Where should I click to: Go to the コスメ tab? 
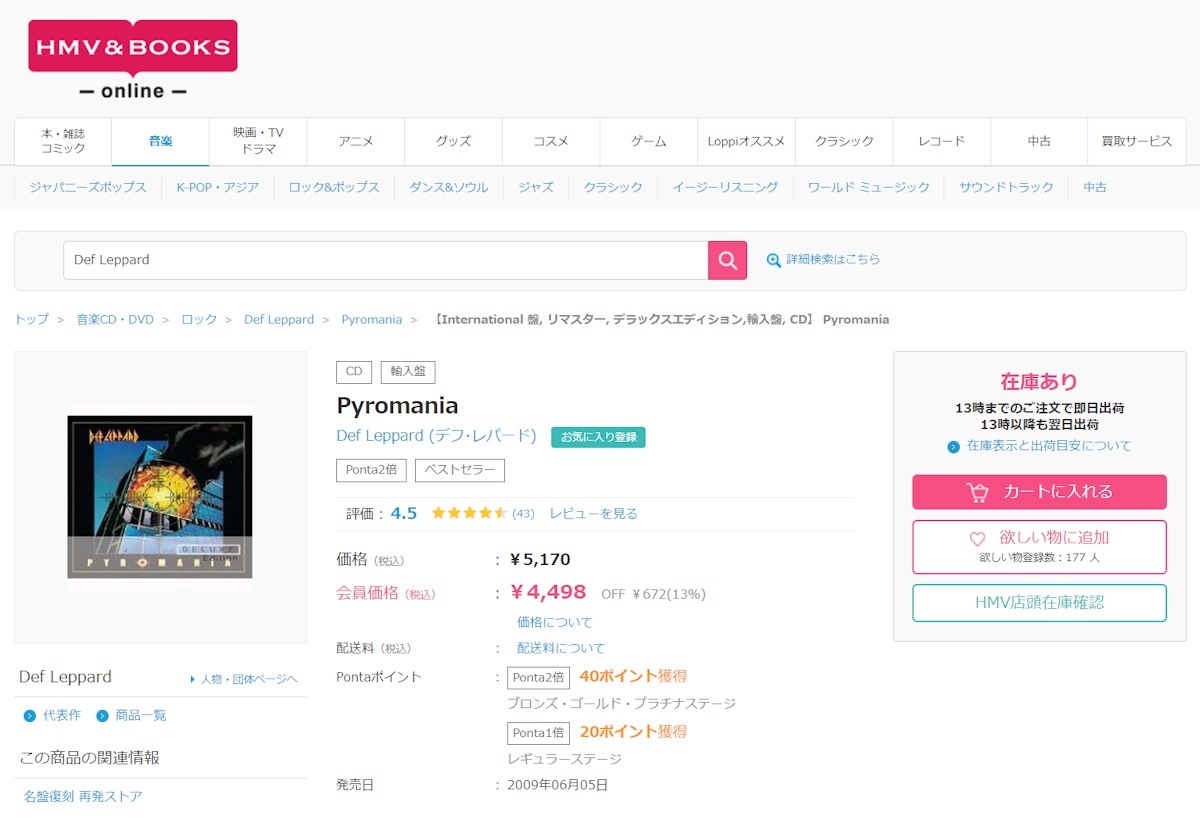pos(551,141)
